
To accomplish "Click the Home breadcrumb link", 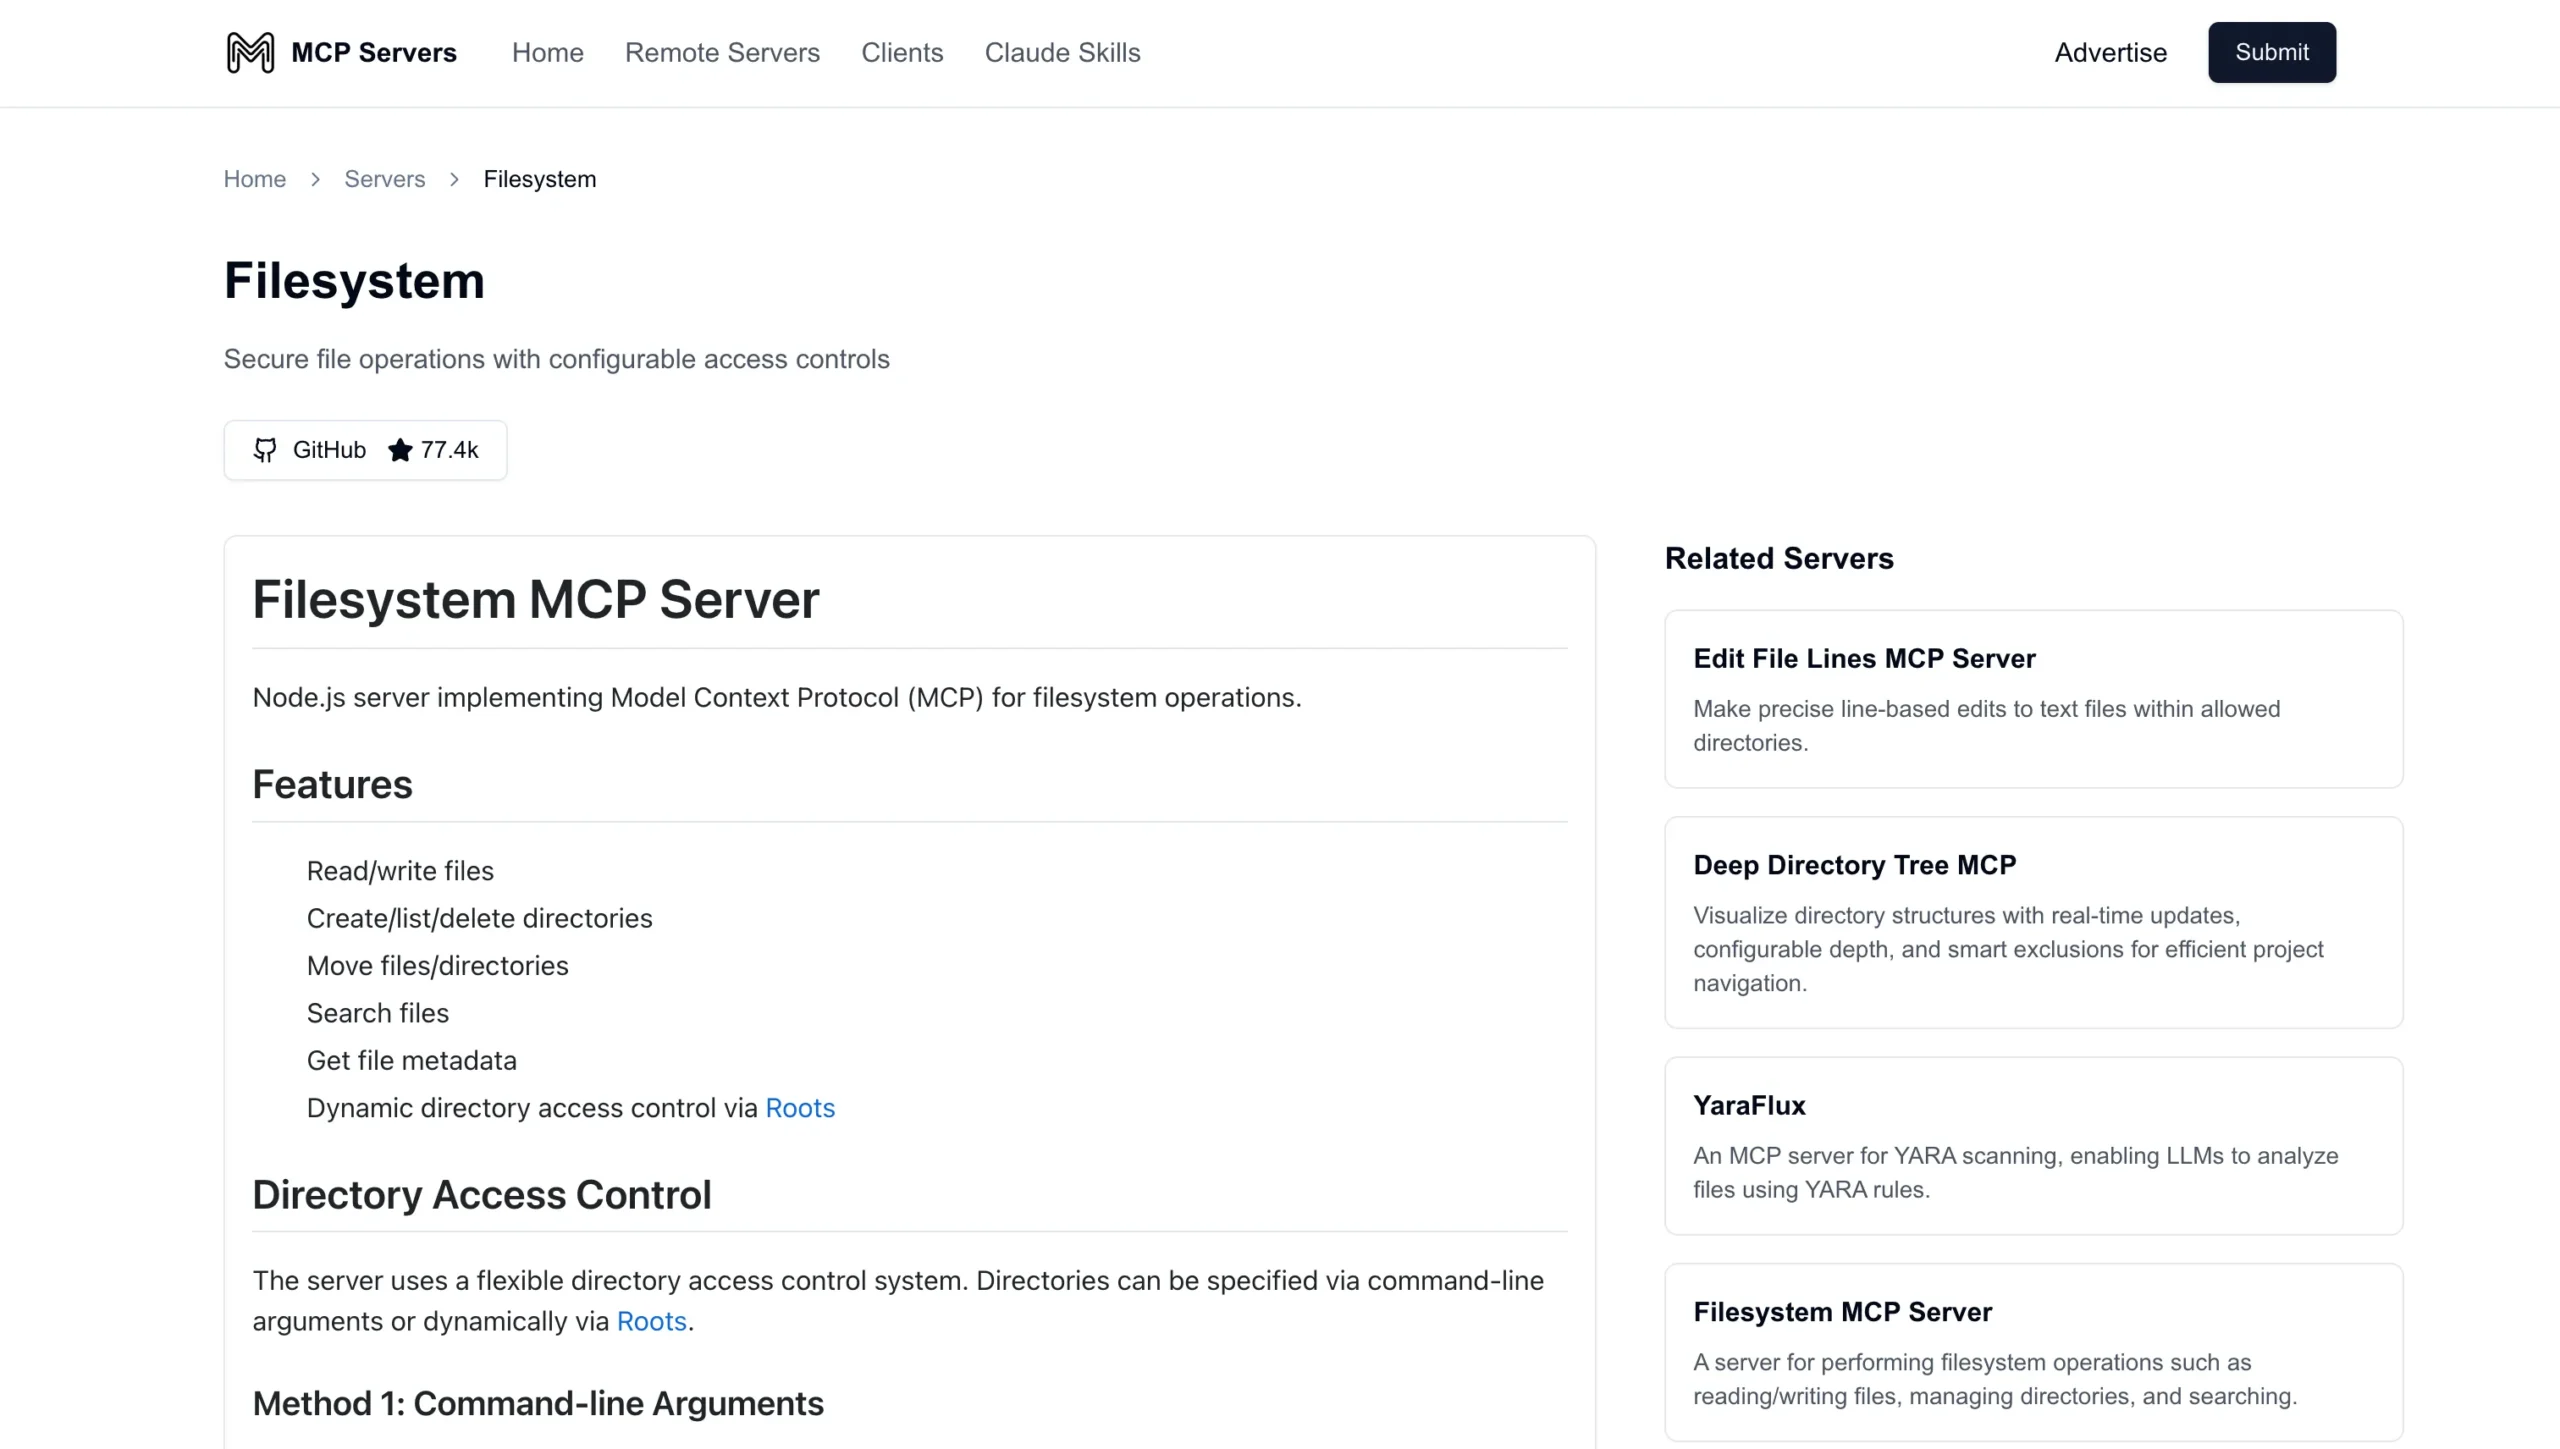I will pyautogui.click(x=254, y=179).
